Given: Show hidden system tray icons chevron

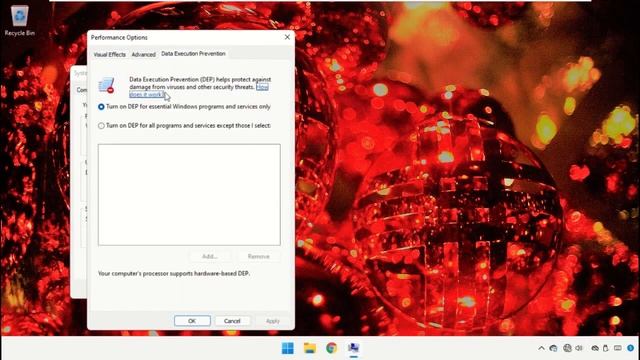Looking at the screenshot, I should (x=541, y=348).
